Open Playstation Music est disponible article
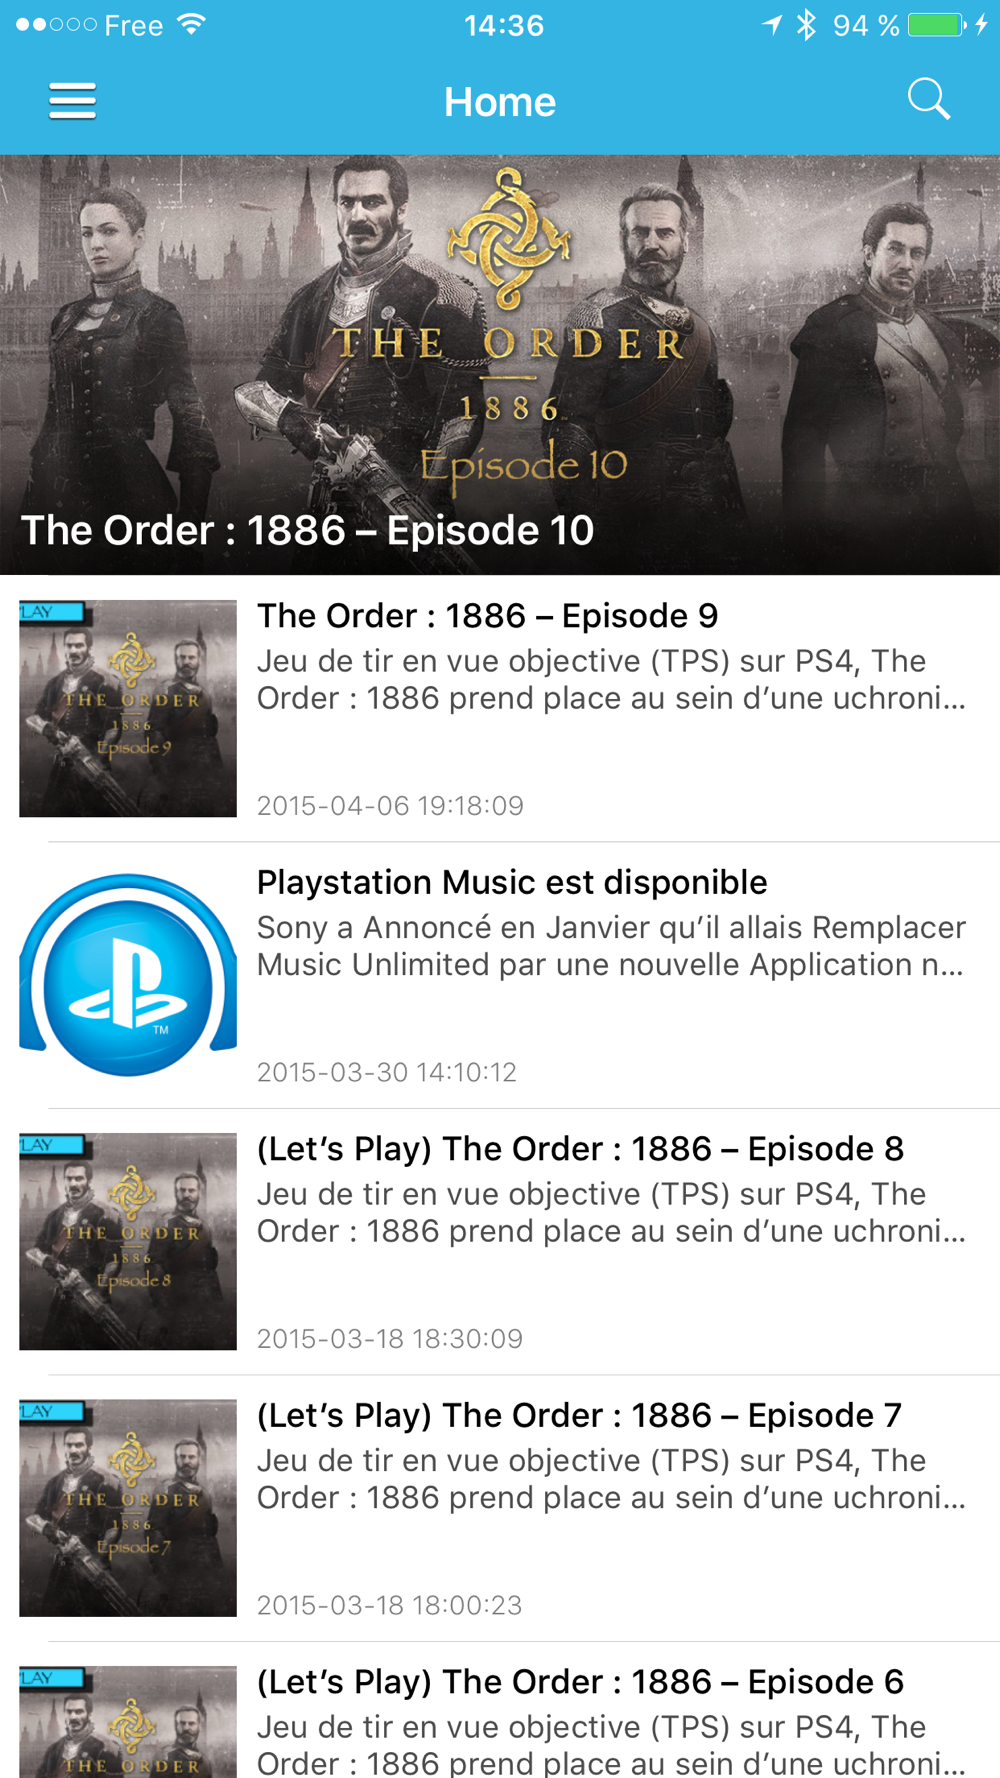The image size is (1000, 1778). coord(512,883)
